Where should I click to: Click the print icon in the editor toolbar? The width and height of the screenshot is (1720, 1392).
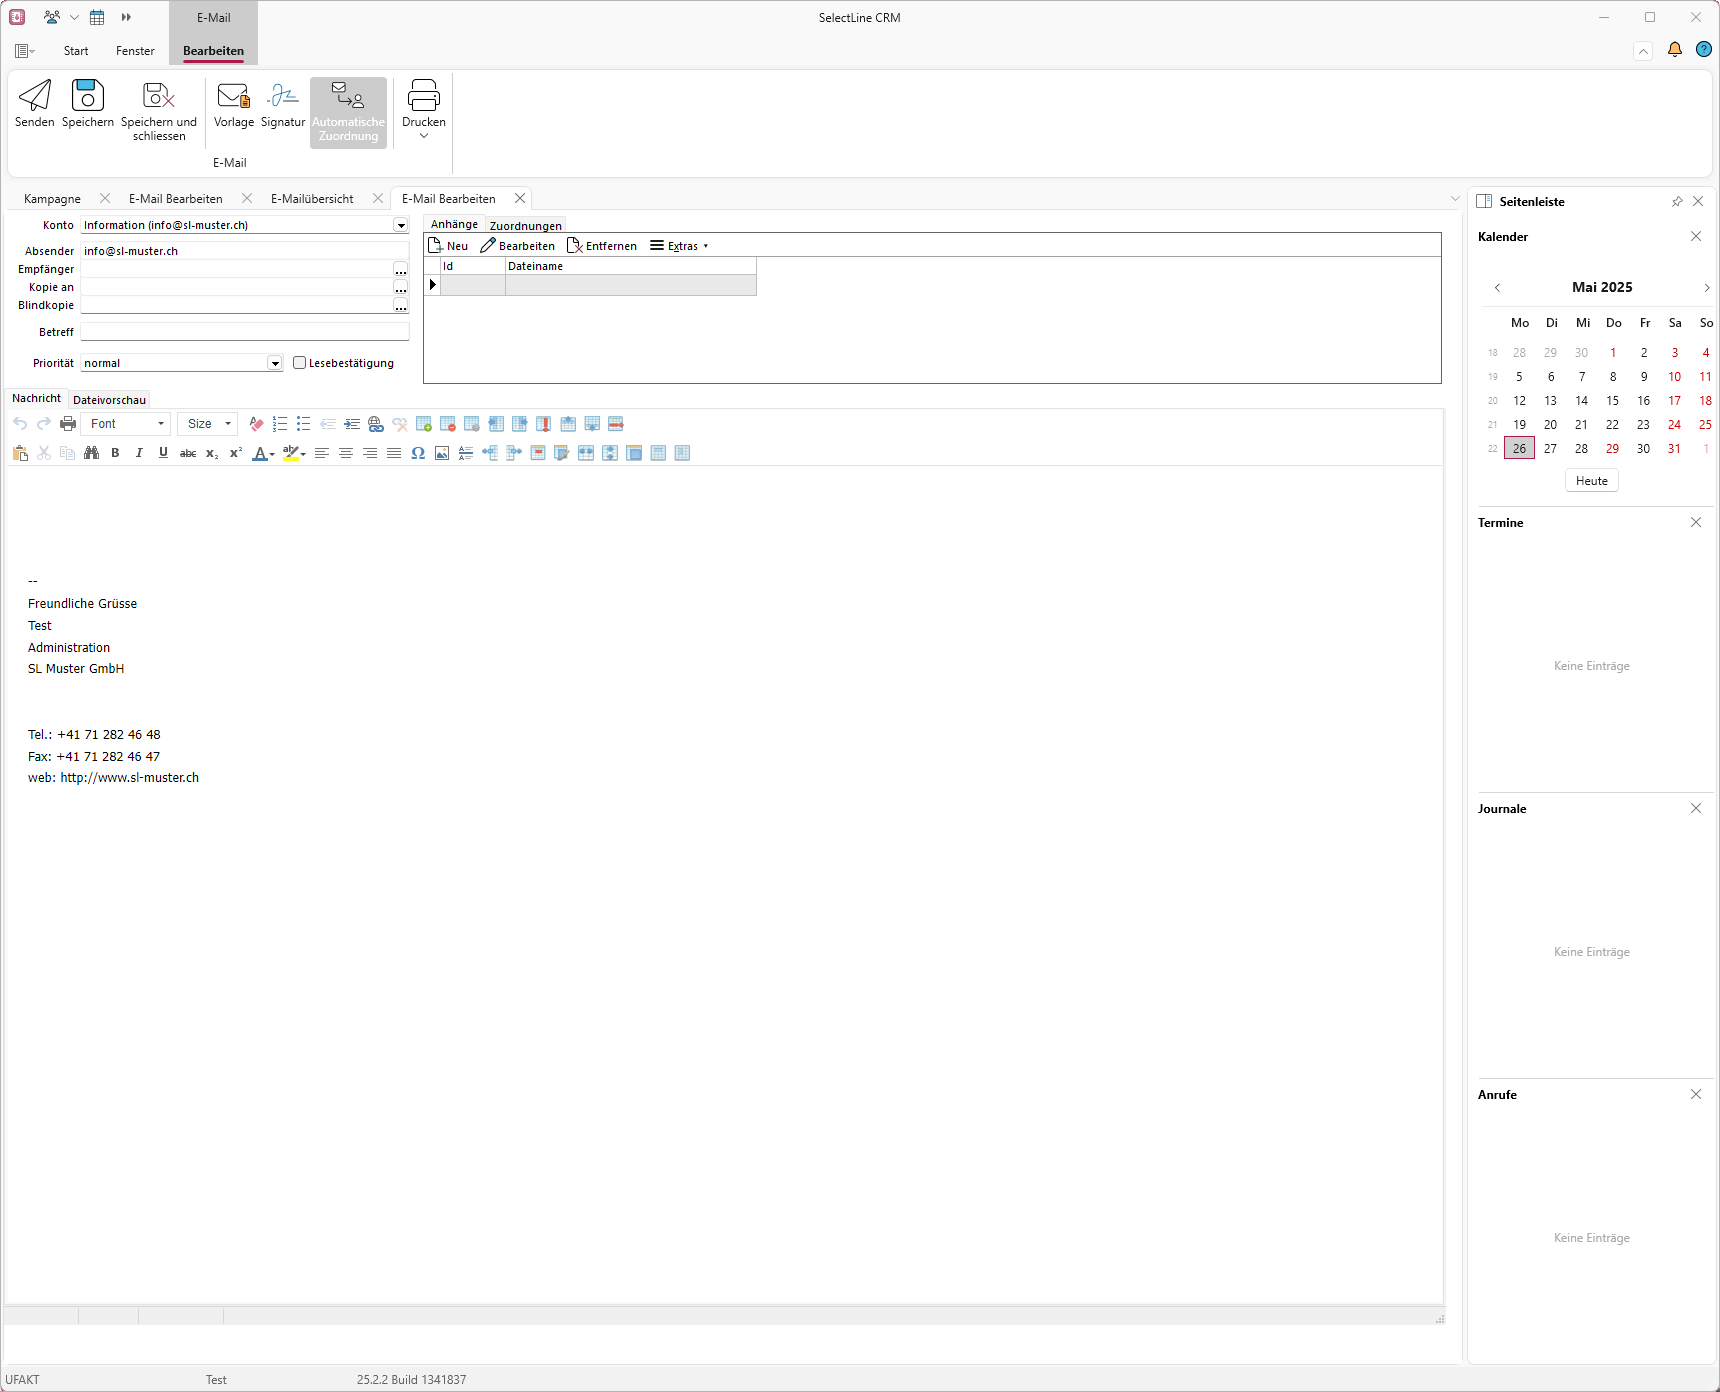[68, 424]
